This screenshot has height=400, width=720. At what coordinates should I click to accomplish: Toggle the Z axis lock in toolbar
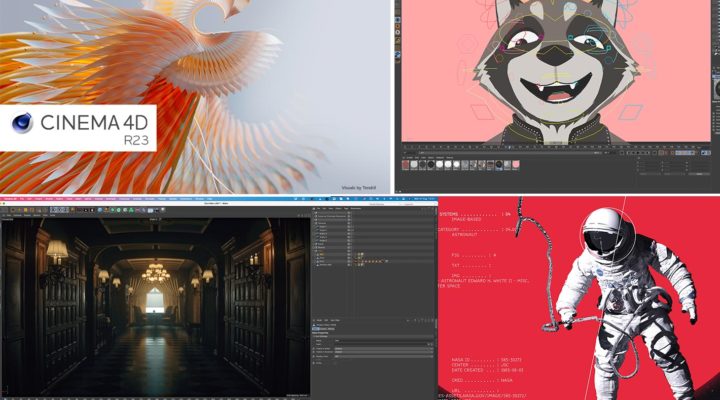(65, 210)
